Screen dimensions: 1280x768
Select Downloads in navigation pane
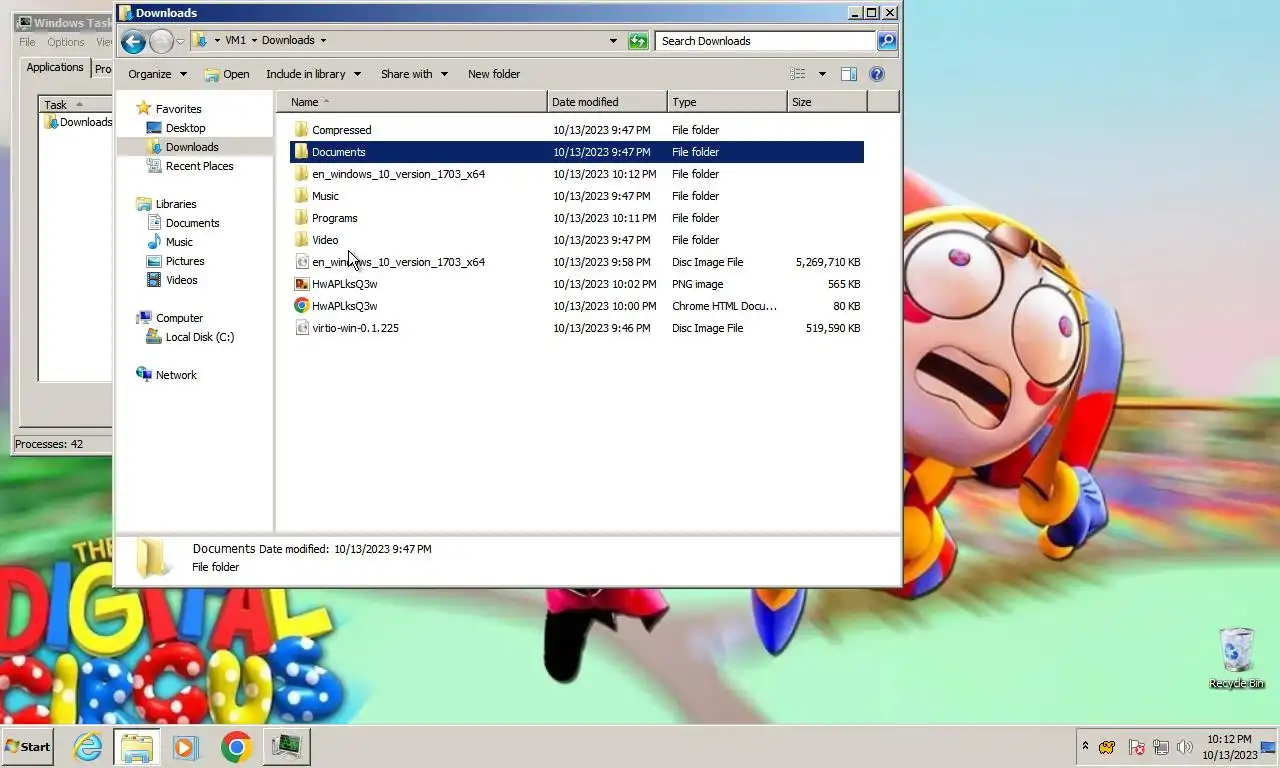click(192, 147)
